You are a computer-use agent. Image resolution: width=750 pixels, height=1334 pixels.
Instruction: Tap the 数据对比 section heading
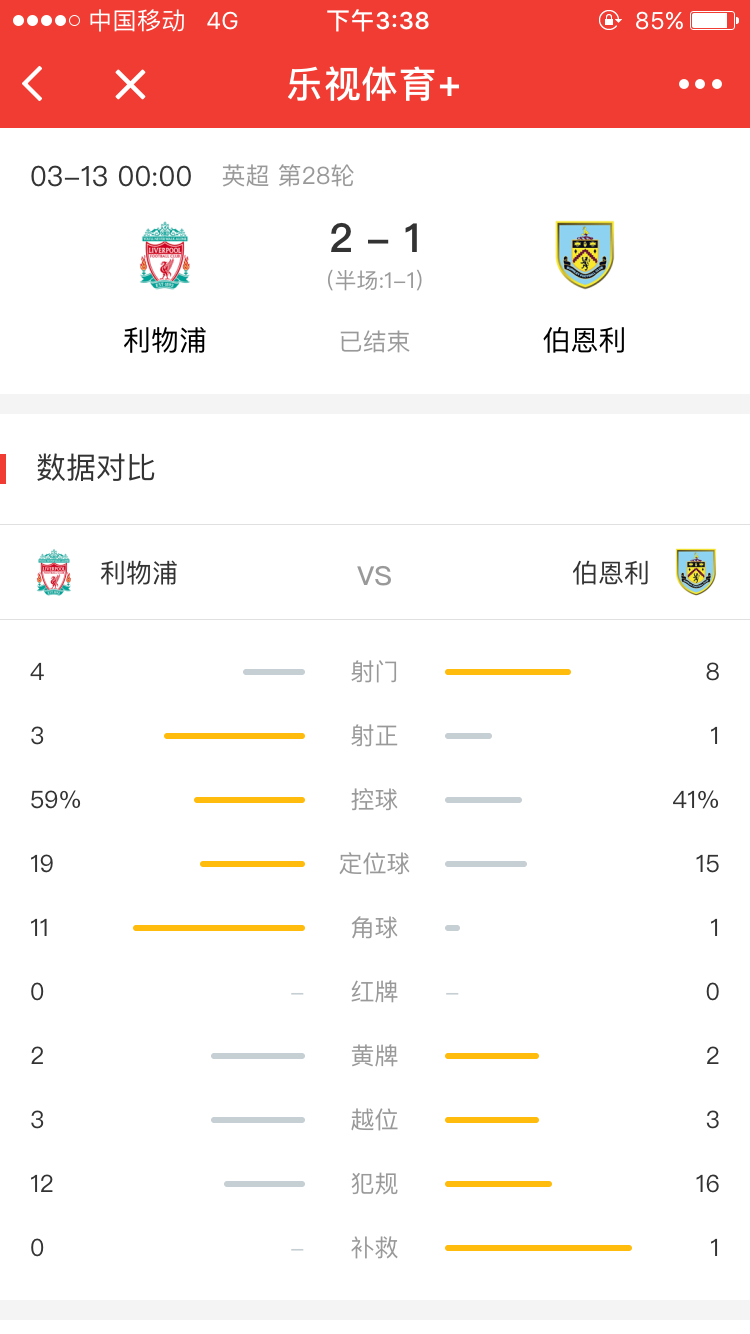96,468
